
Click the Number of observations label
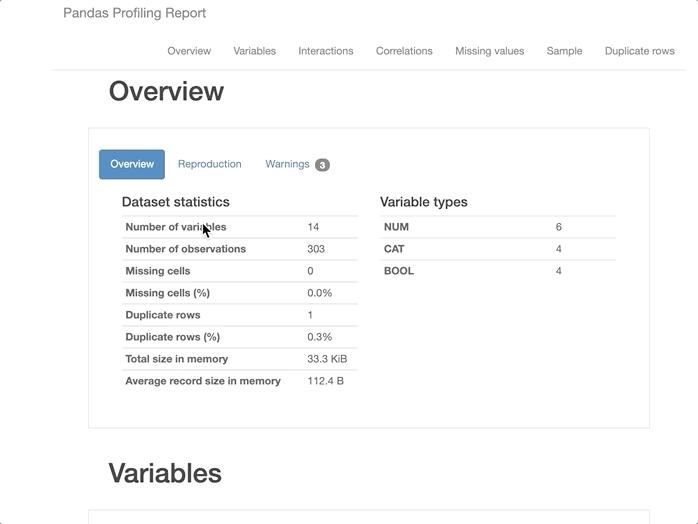186,249
